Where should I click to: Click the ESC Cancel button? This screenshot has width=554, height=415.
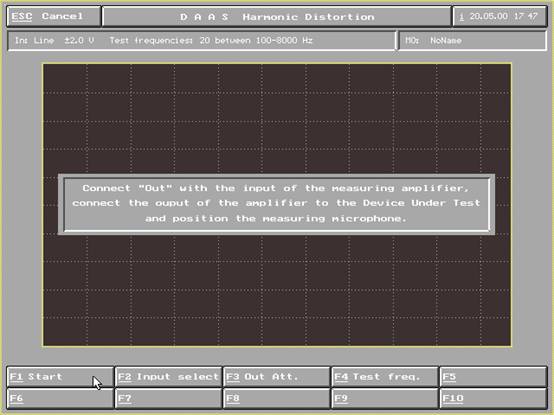(x=54, y=16)
